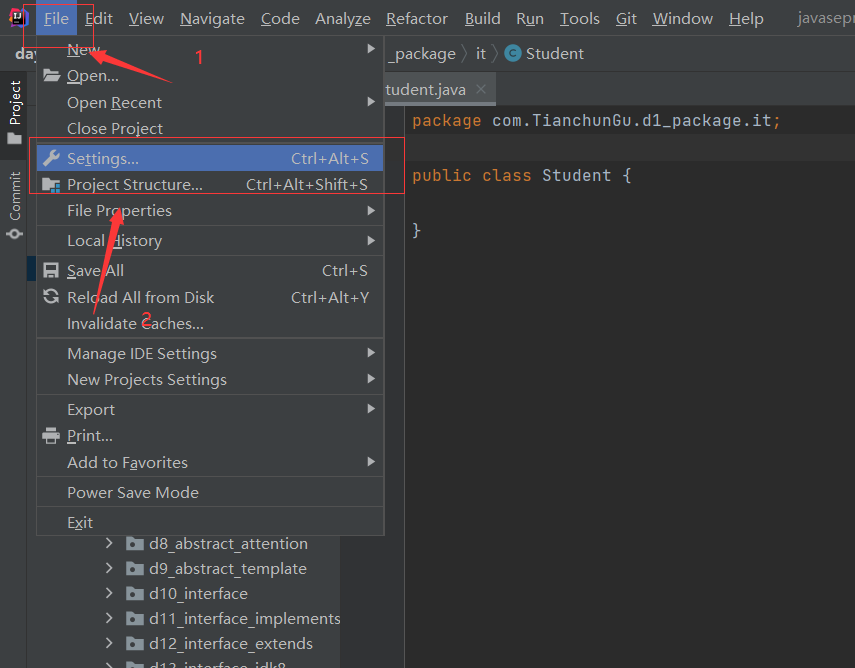
Task: Open the Git menu
Action: 626,19
